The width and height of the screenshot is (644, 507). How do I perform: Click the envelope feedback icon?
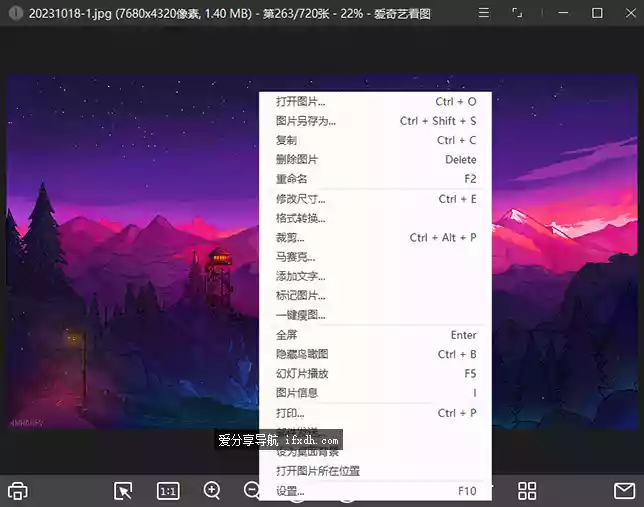tap(624, 491)
